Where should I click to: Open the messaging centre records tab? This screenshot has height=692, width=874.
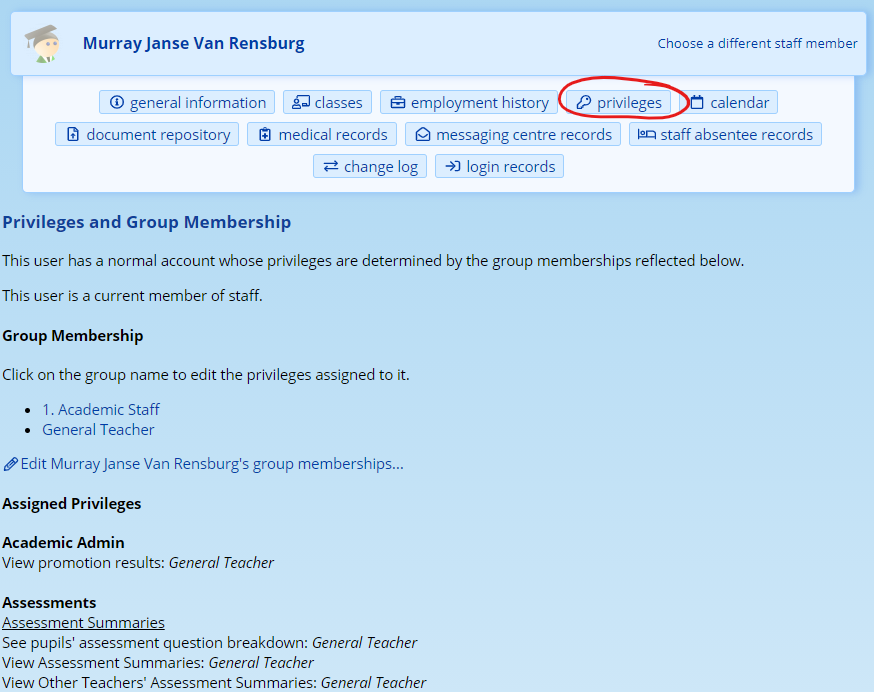pos(513,135)
